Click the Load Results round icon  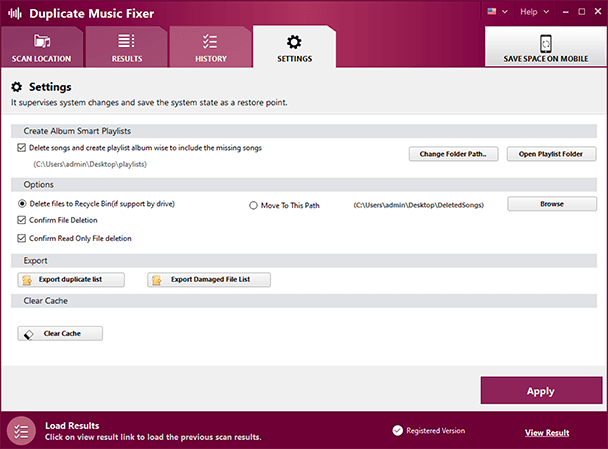coord(21,431)
